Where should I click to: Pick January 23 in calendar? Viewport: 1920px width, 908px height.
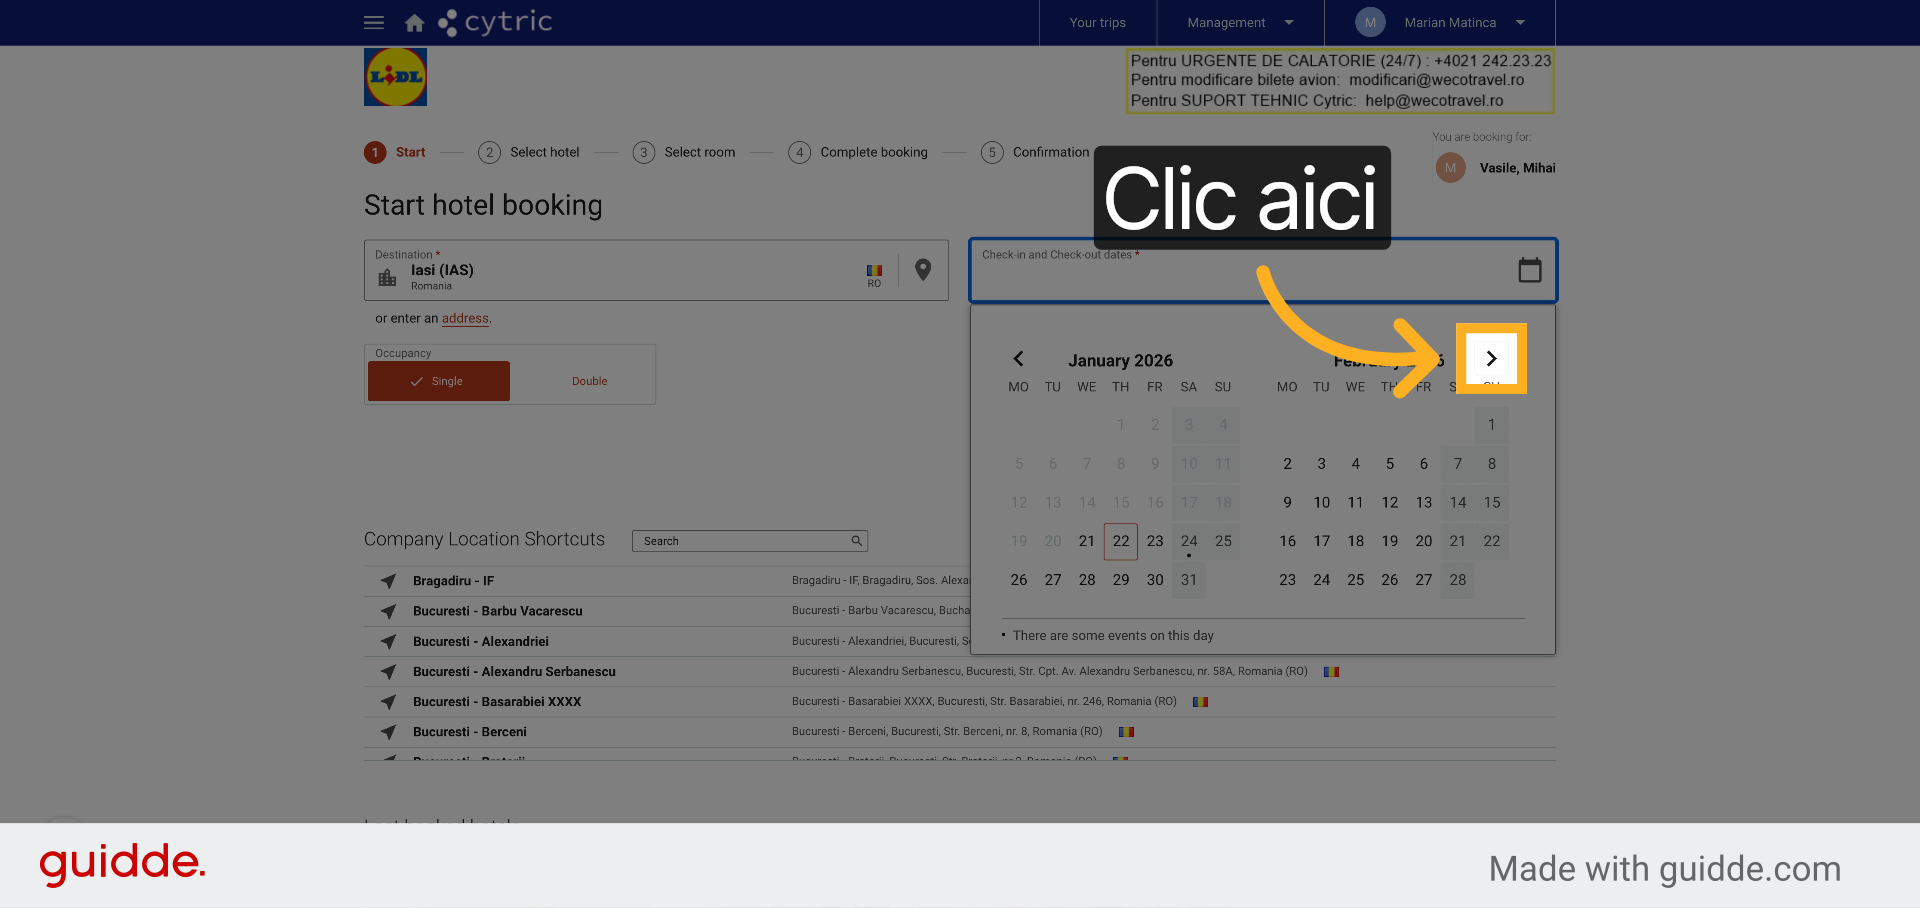(x=1155, y=541)
